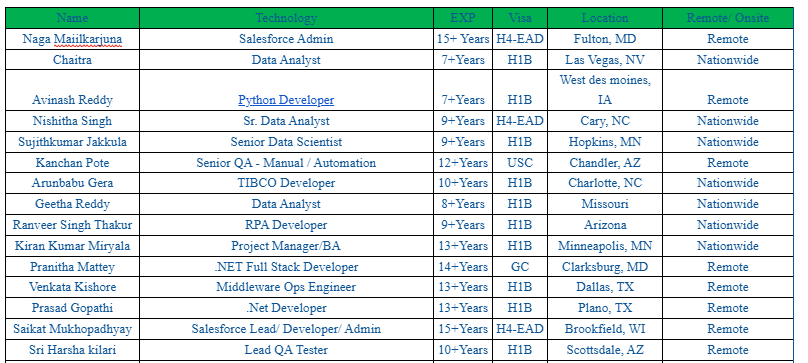Click the Pranitha Mattey cell
This screenshot has height=363, width=808.
pyautogui.click(x=73, y=267)
